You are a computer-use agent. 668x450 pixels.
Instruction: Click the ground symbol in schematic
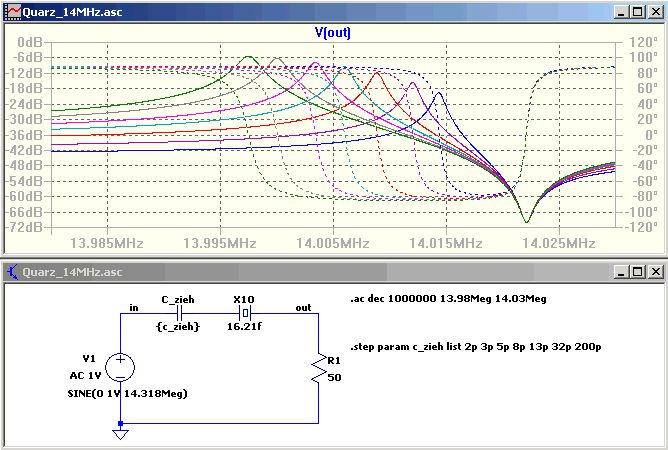[x=121, y=434]
